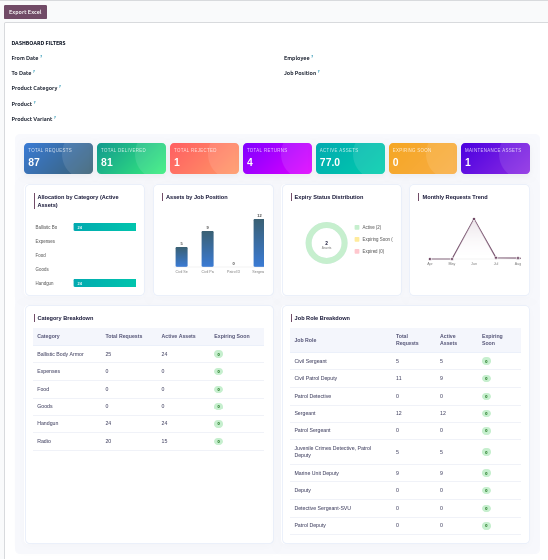Viewport: 548px width, 560px height.
Task: Open the Total Returns card showing 4
Action: tap(277, 159)
